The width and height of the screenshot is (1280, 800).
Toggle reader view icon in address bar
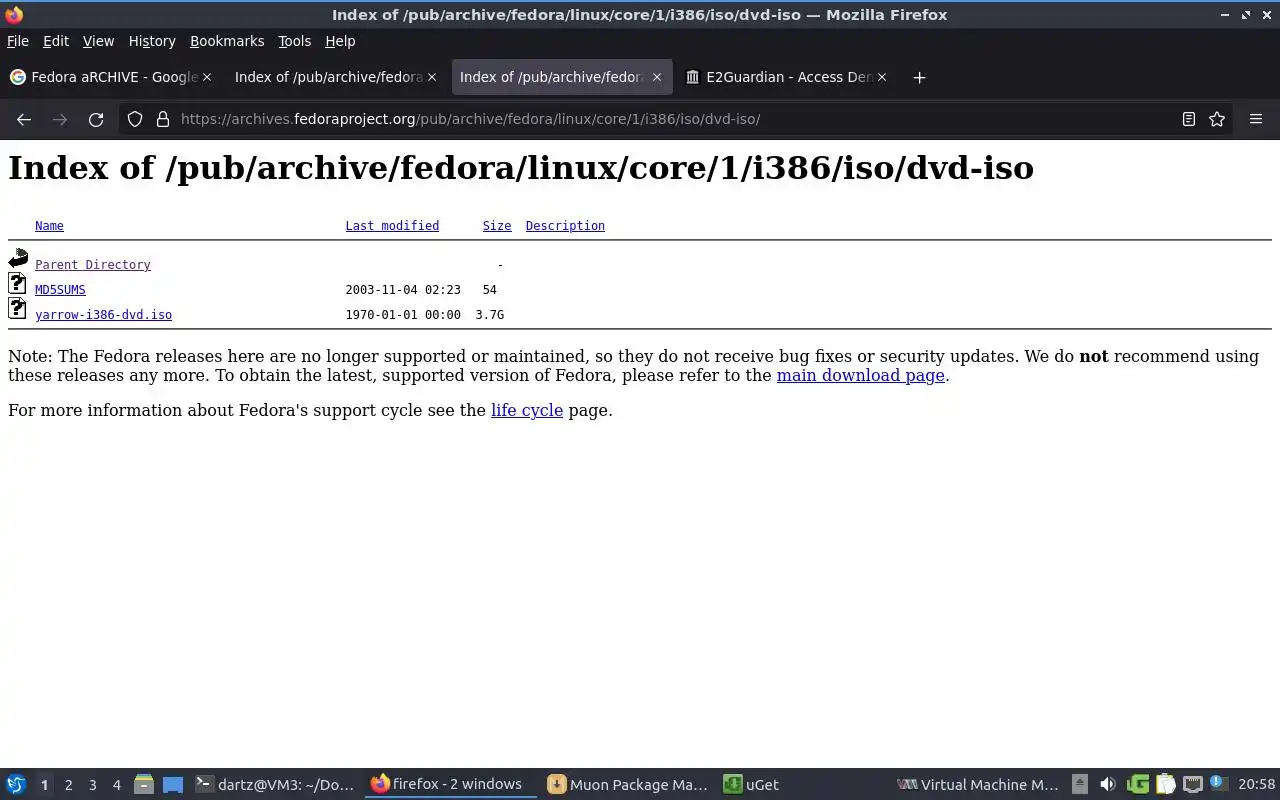tap(1188, 119)
